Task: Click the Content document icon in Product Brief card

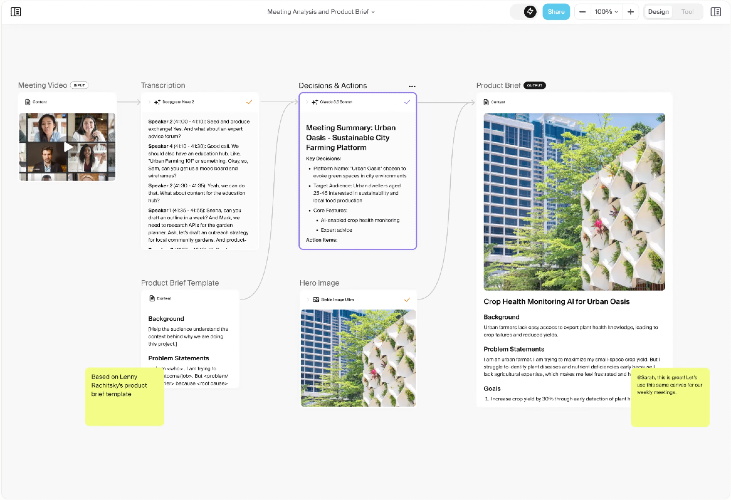Action: click(486, 102)
